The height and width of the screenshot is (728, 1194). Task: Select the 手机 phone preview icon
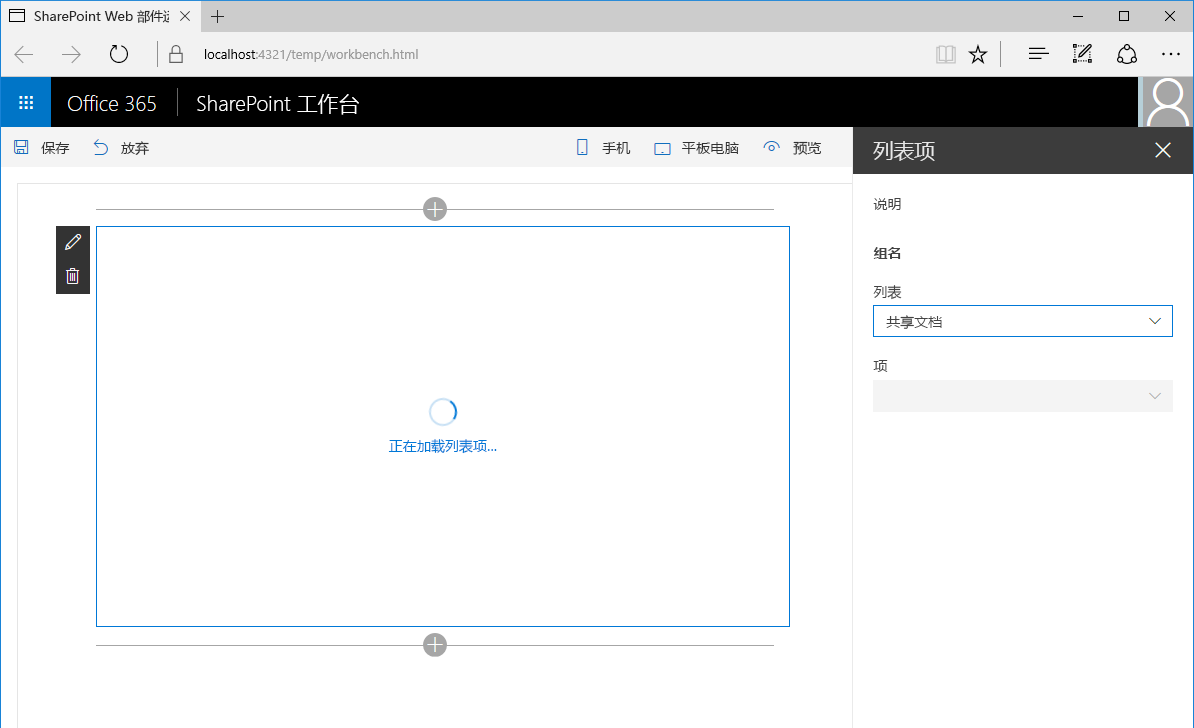tap(582, 146)
